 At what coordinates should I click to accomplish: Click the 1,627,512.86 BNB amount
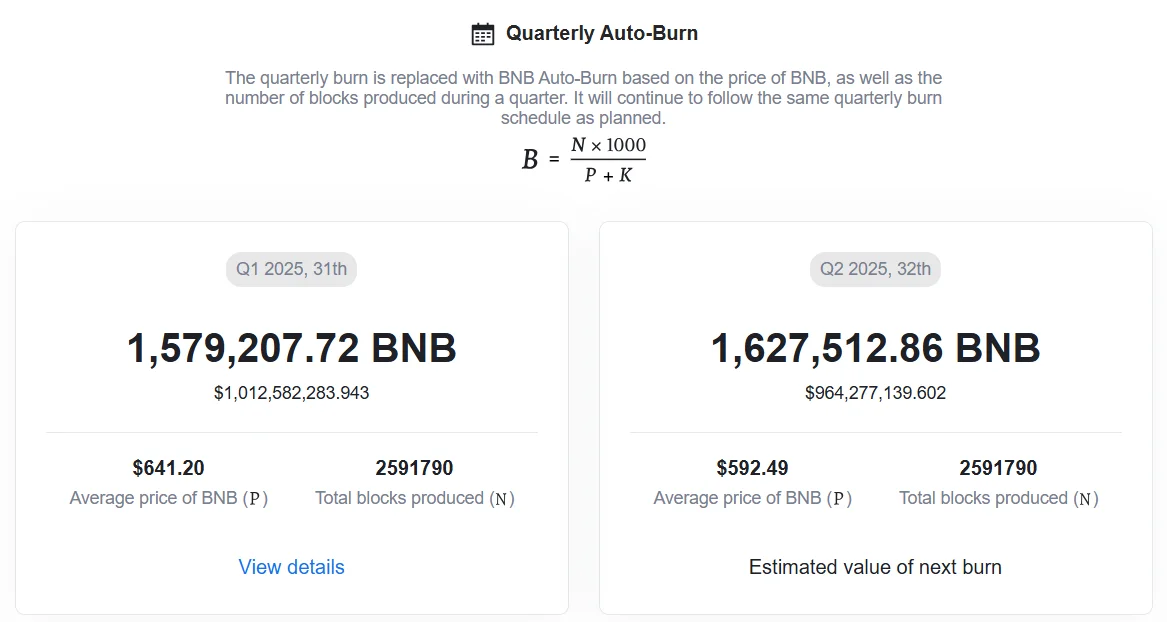(875, 348)
